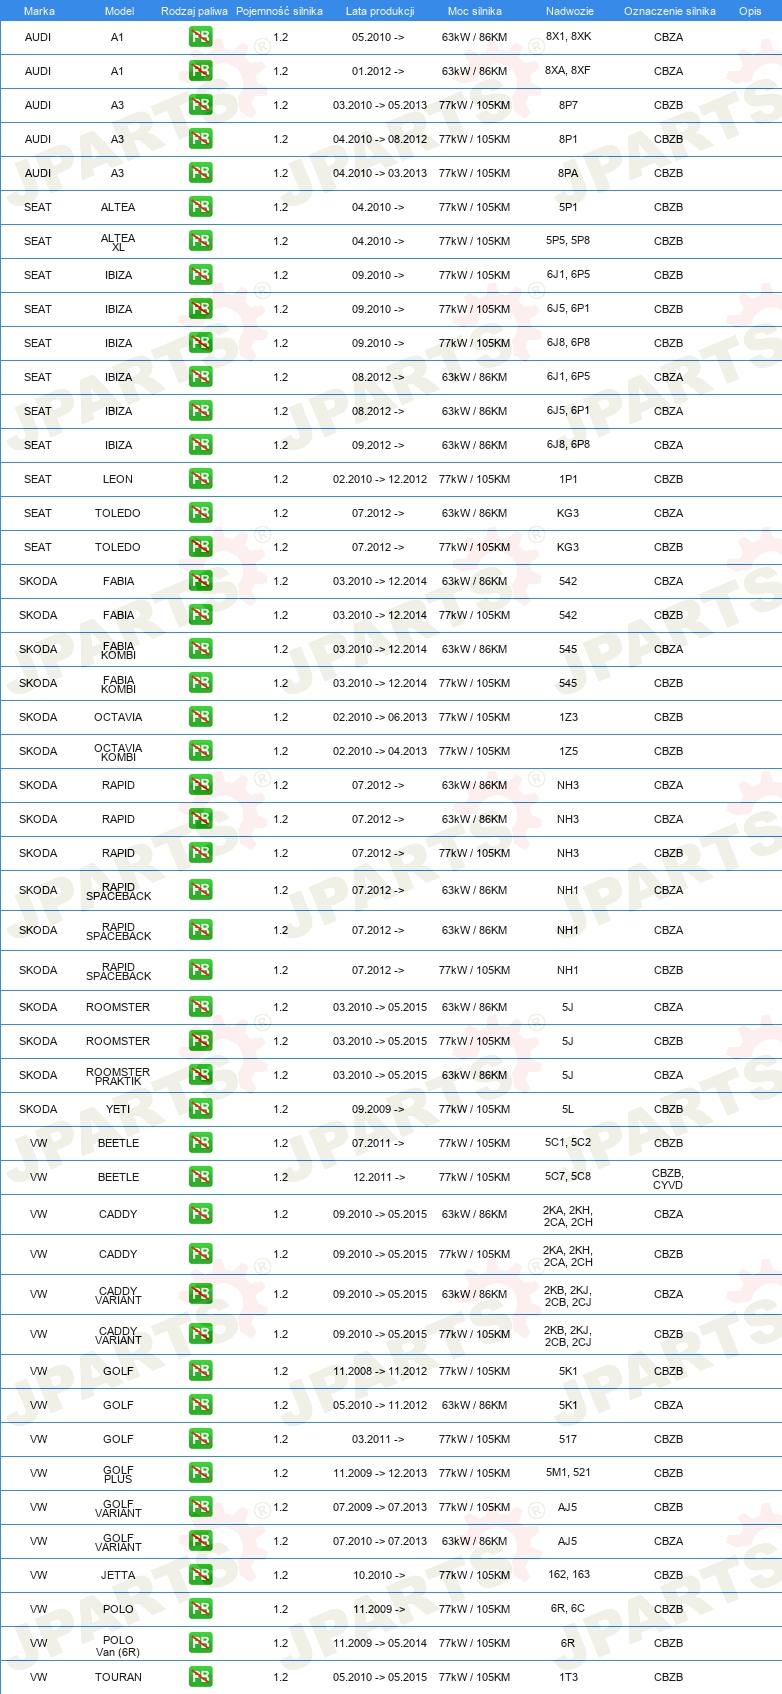Screen dimensions: 782x1694
Task: Select the '02.2010 -> 06.2013' date cell
Action: tap(380, 717)
